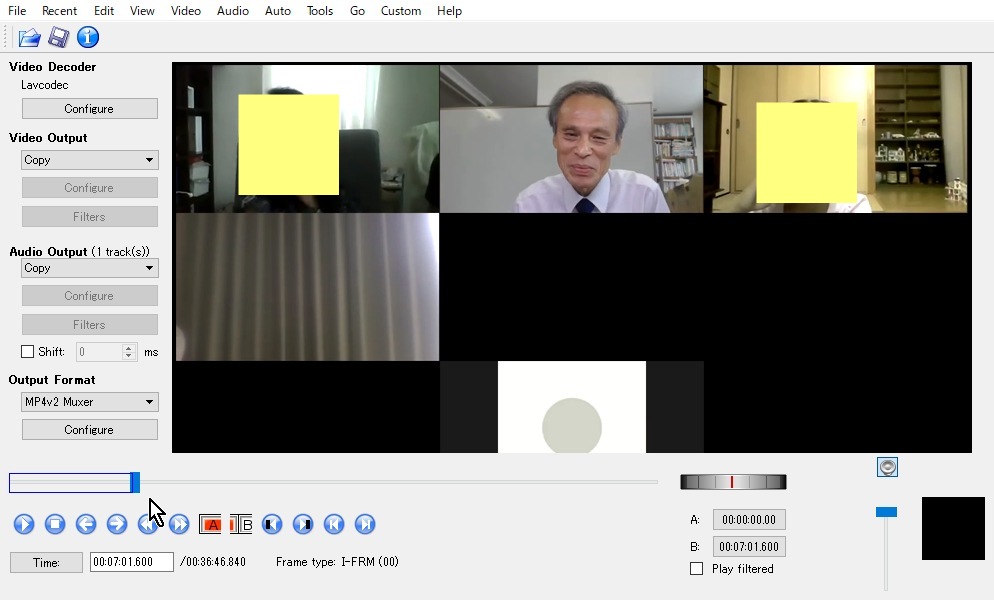
Task: Open the Tools menu
Action: click(x=320, y=11)
